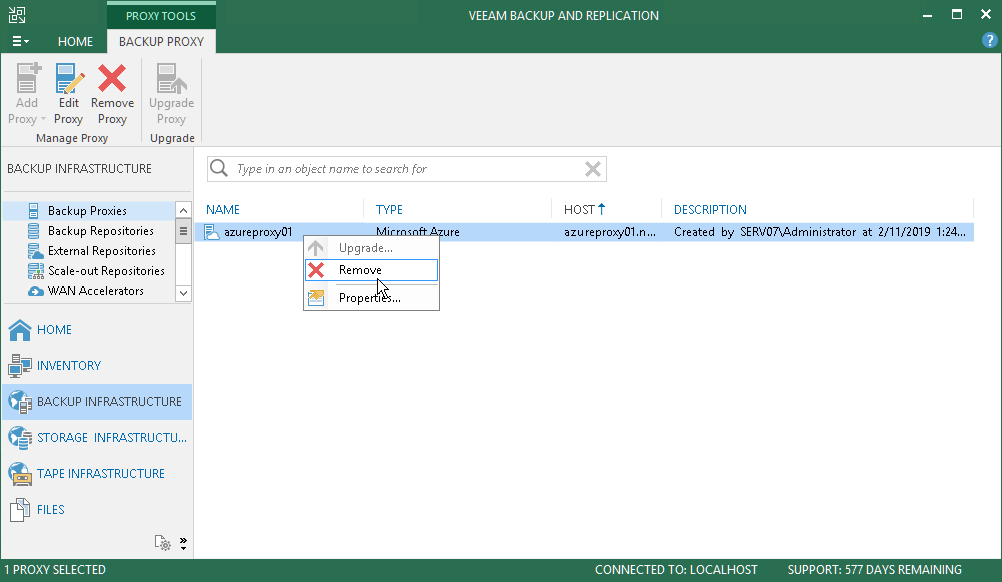The height and width of the screenshot is (582, 1002).
Task: Click the Scale-out Repositories tree icon
Action: coord(35,271)
